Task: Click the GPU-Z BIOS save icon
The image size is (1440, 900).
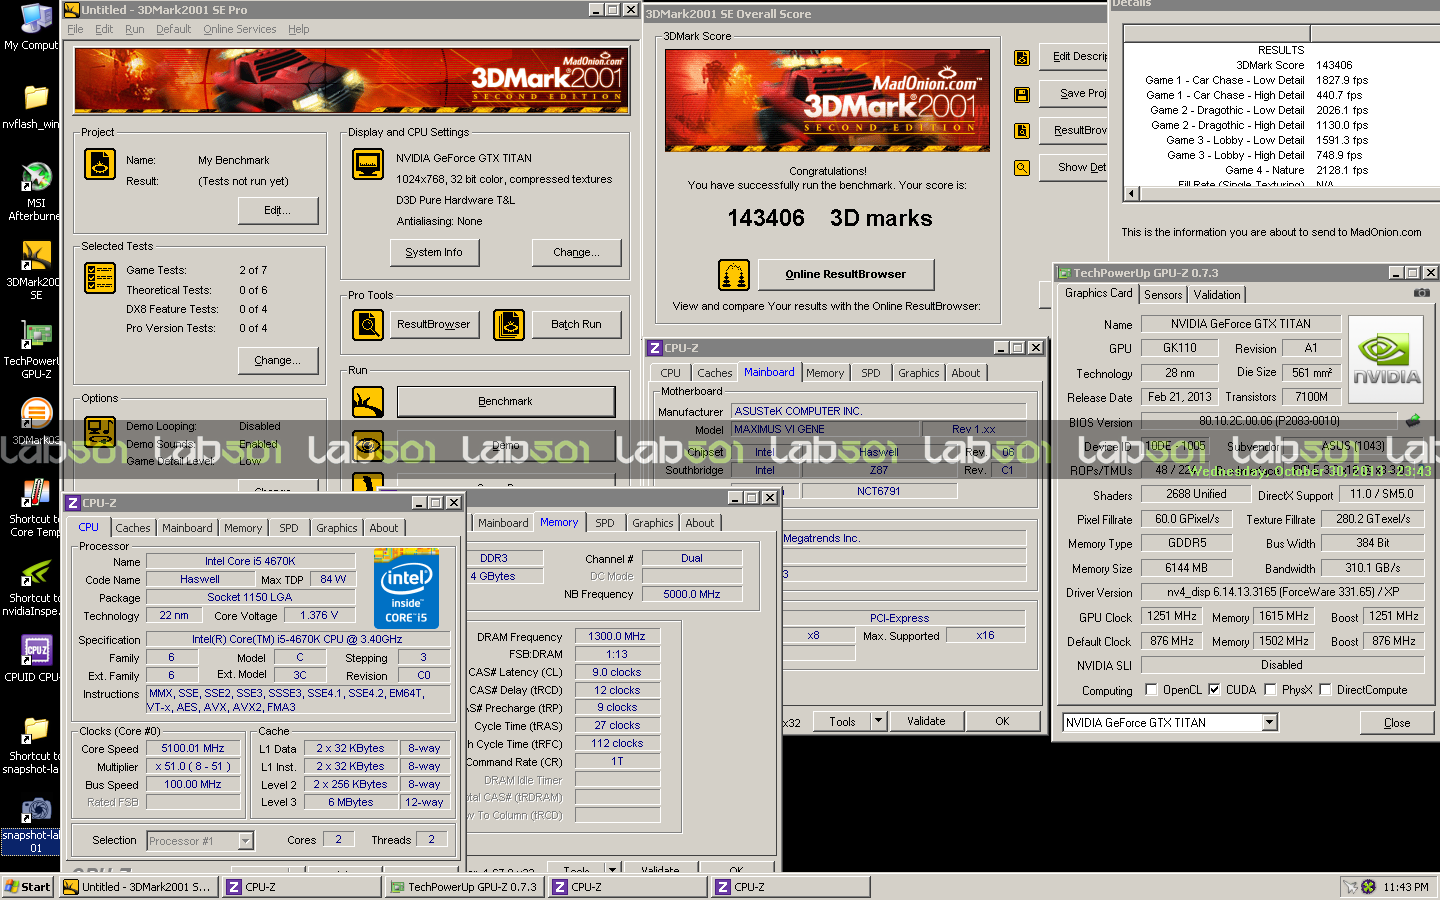Action: point(1413,421)
